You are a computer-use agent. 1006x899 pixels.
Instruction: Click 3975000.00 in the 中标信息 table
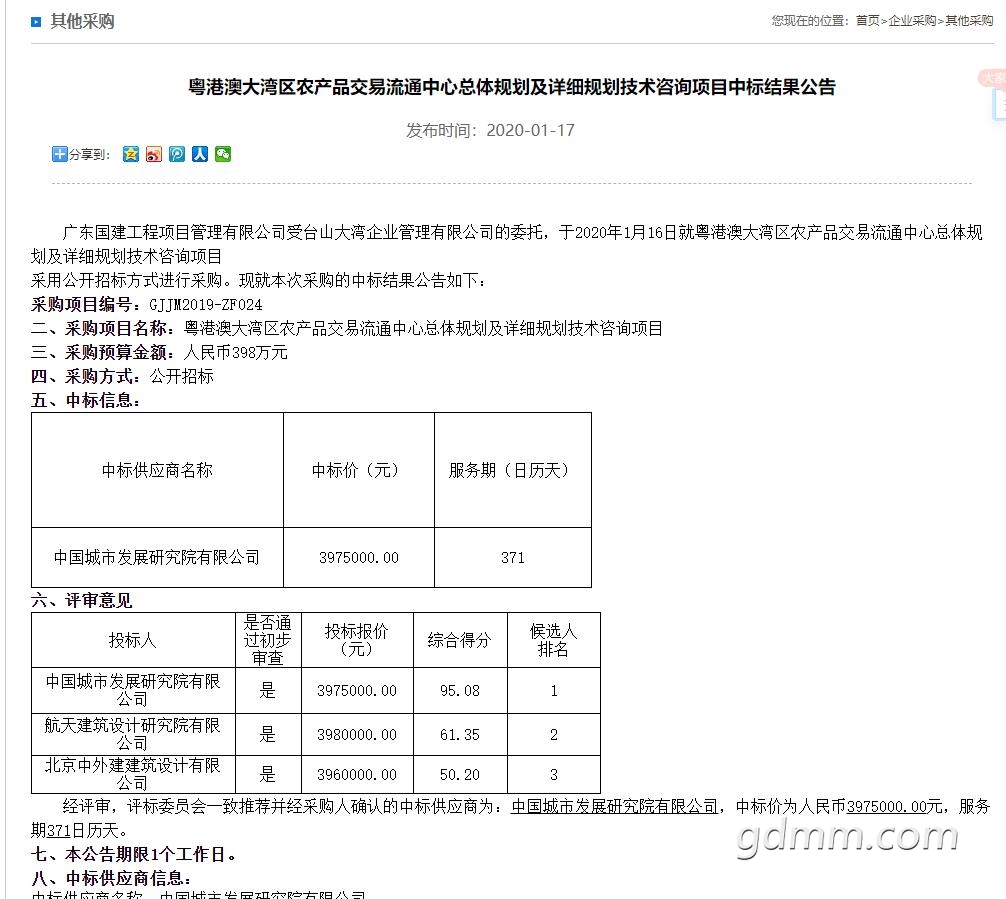(x=359, y=558)
